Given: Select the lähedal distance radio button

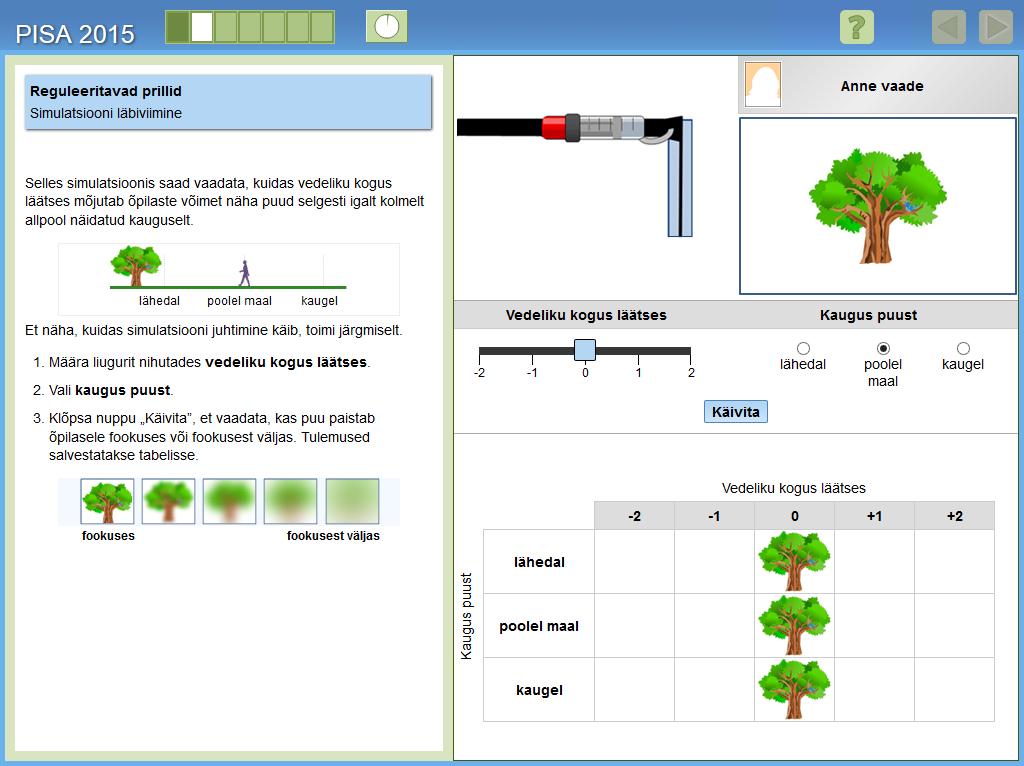Looking at the screenshot, I should (x=803, y=349).
